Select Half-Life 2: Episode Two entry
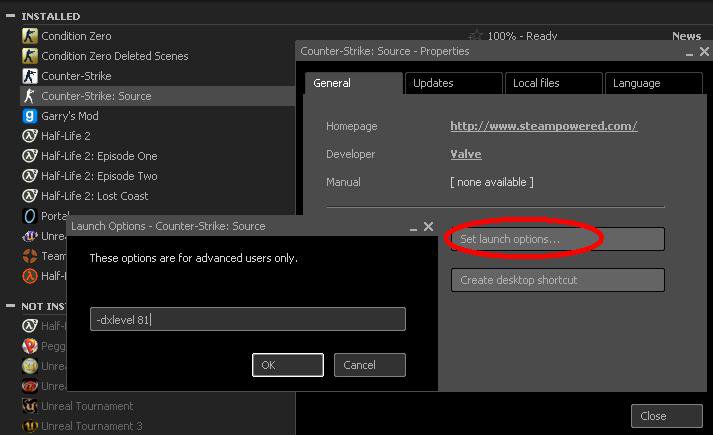Screen dimensions: 713x435 [x=99, y=176]
